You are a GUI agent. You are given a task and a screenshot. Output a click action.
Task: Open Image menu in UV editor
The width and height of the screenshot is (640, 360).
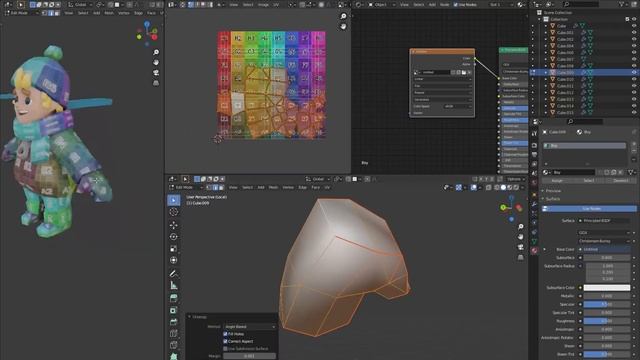click(x=263, y=4)
